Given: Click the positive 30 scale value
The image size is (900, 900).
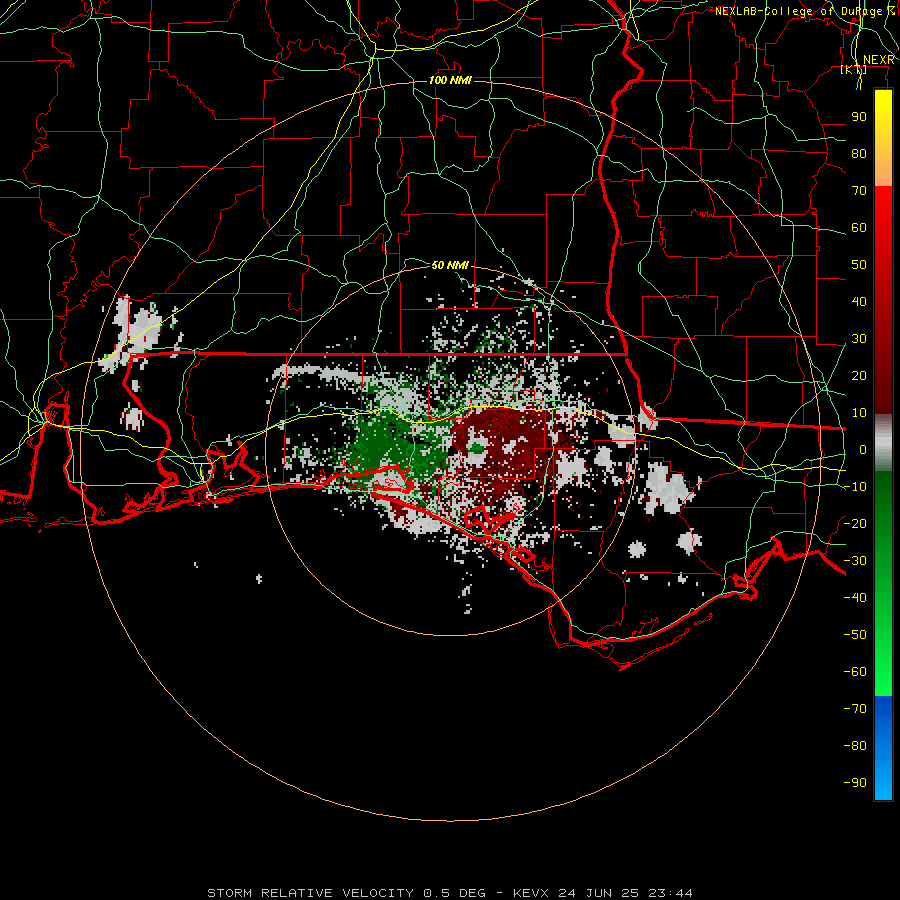Looking at the screenshot, I should click(x=859, y=339).
